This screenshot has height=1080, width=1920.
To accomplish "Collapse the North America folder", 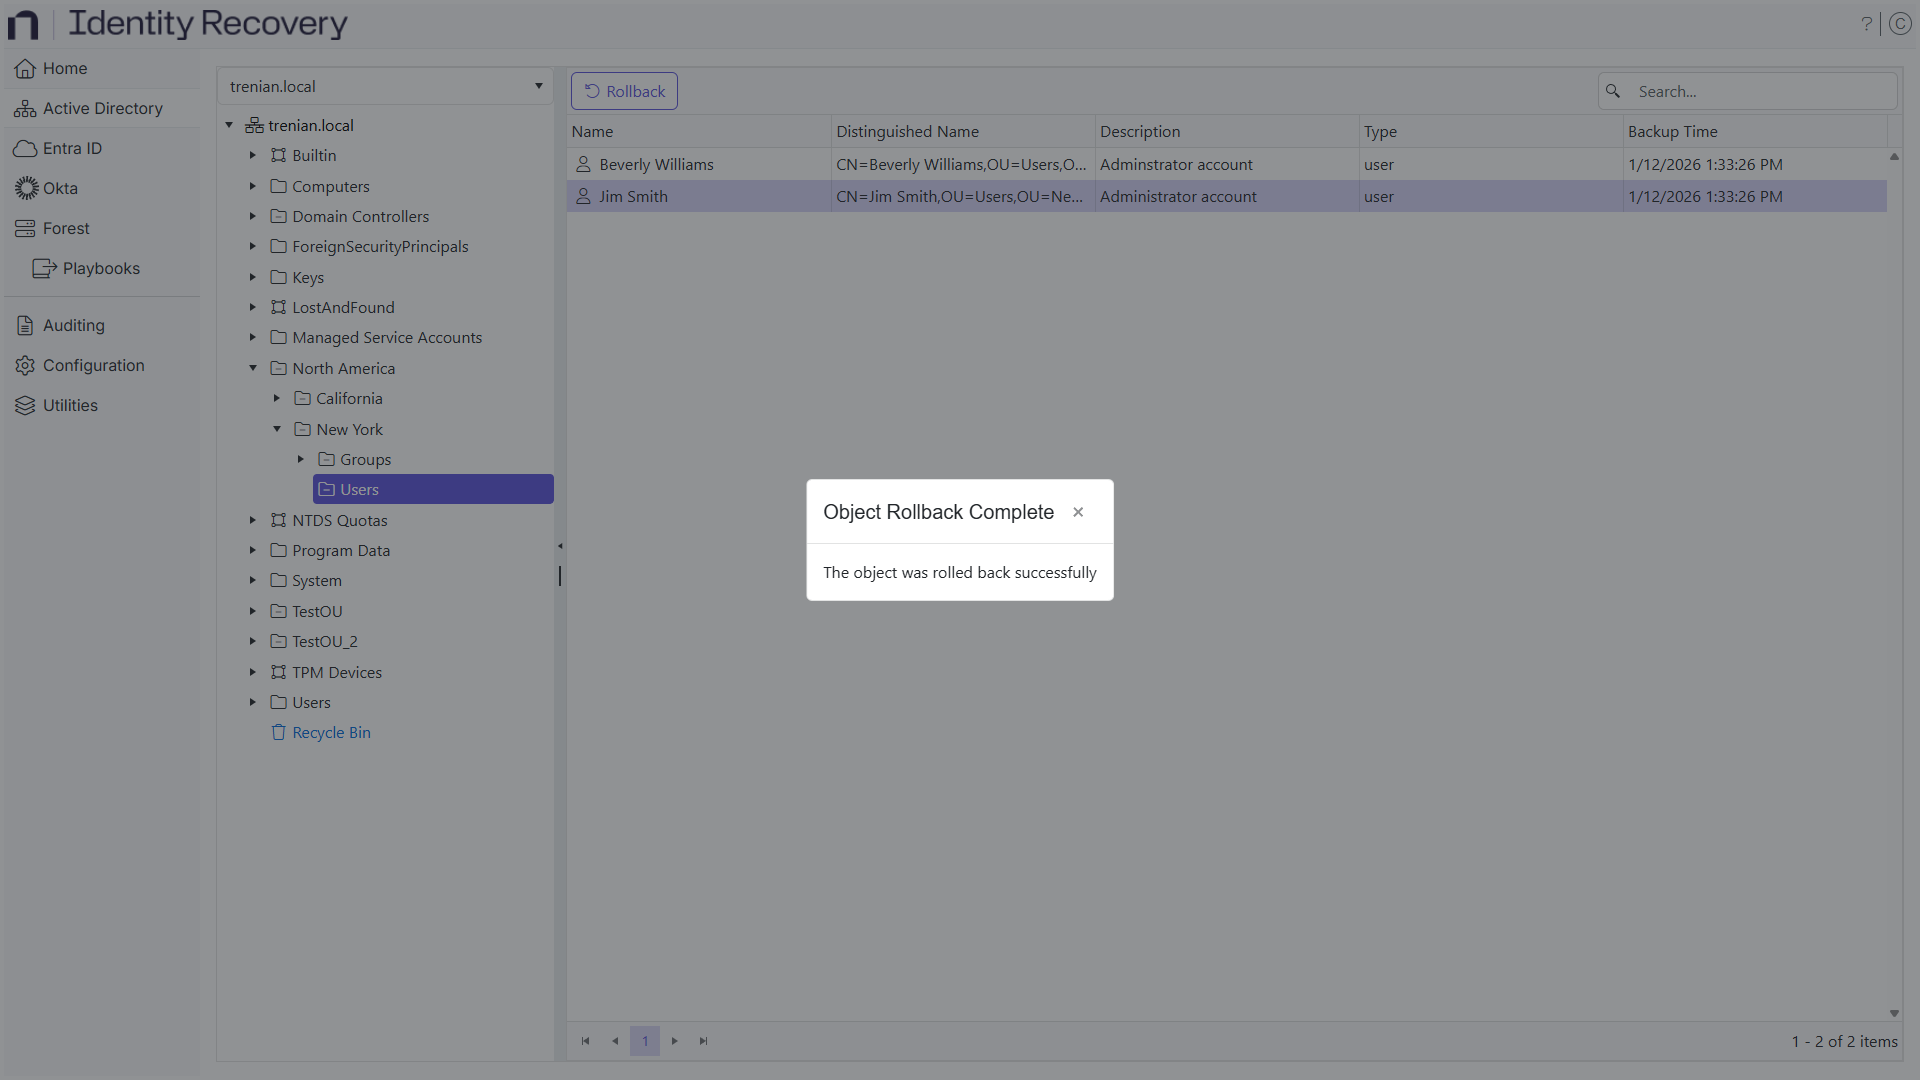I will tap(253, 368).
